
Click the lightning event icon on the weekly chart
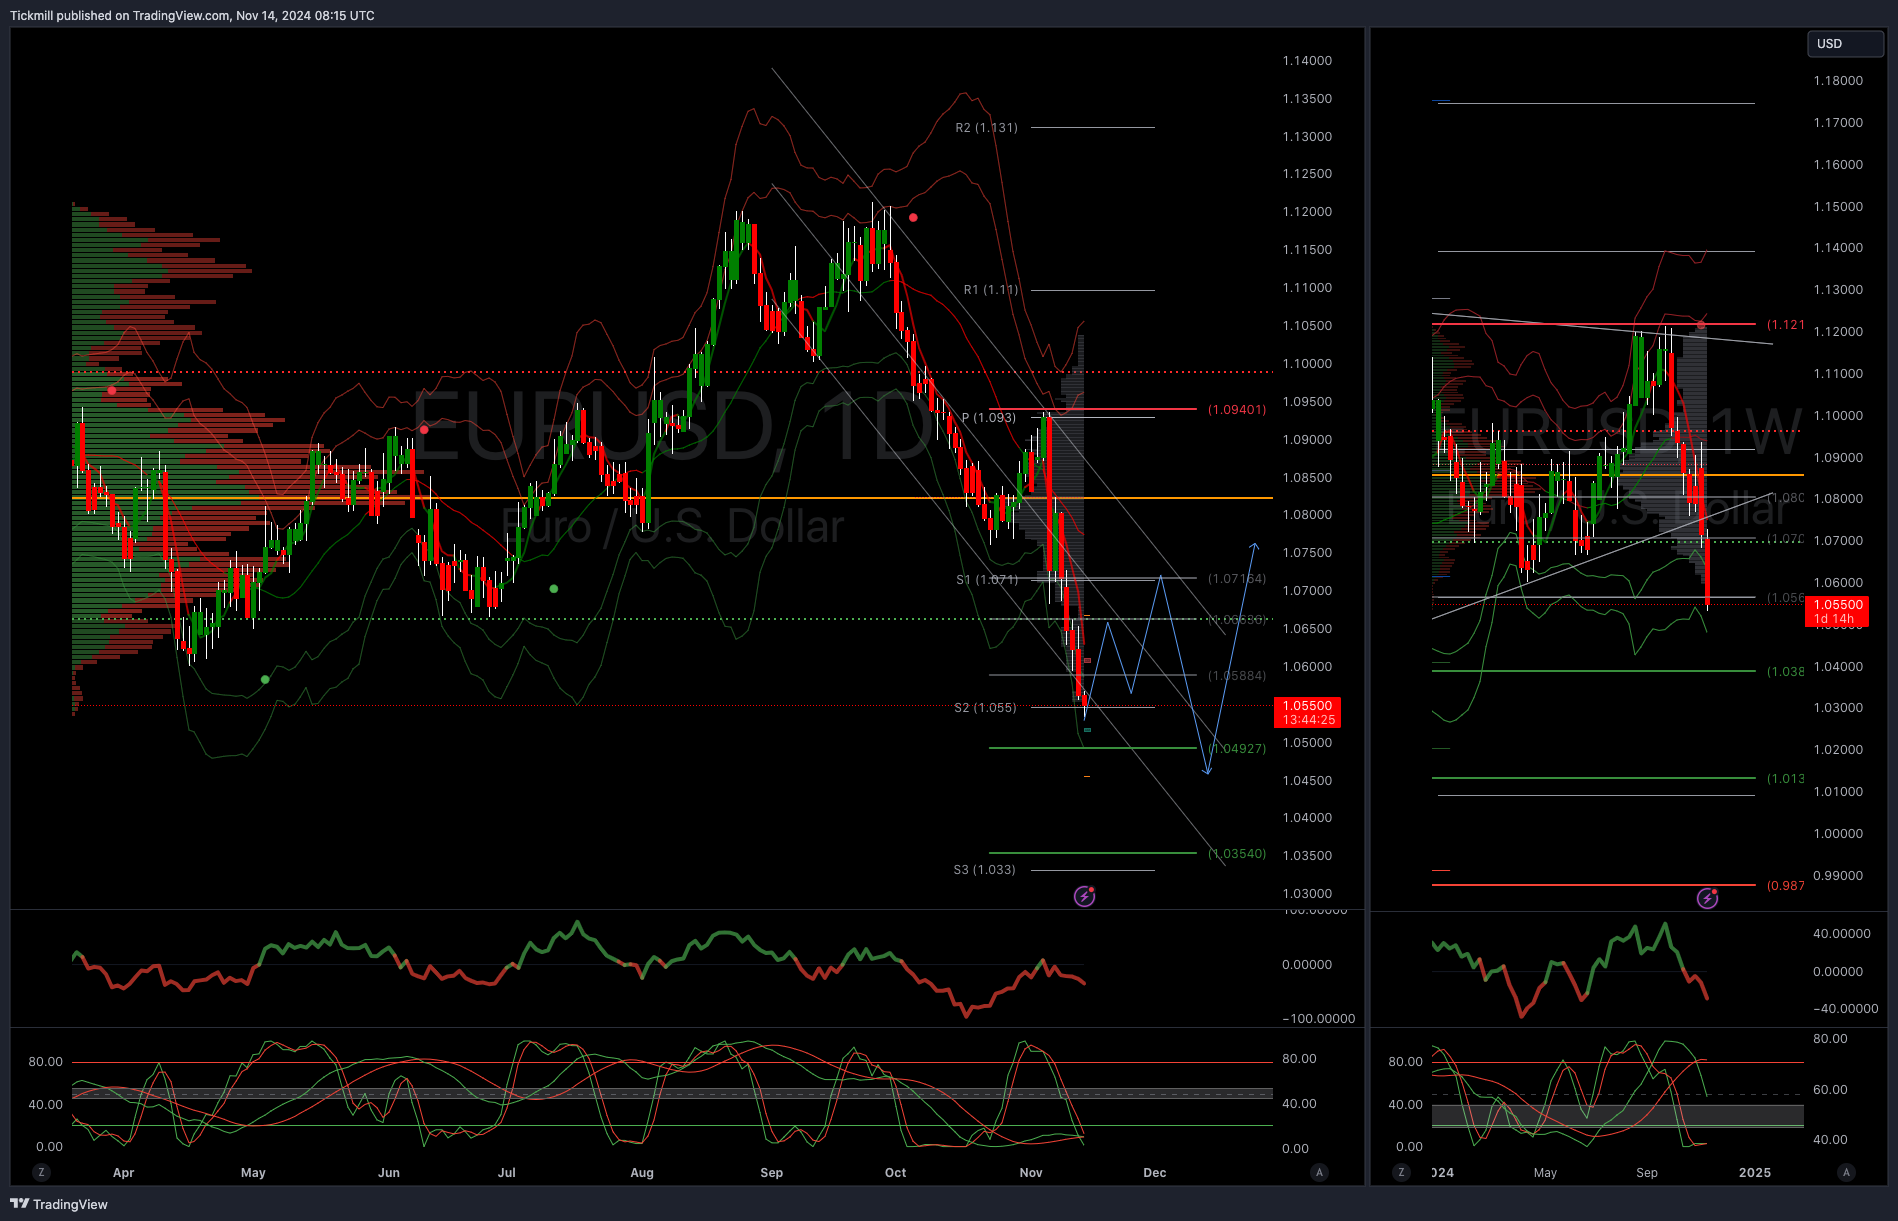(1708, 898)
